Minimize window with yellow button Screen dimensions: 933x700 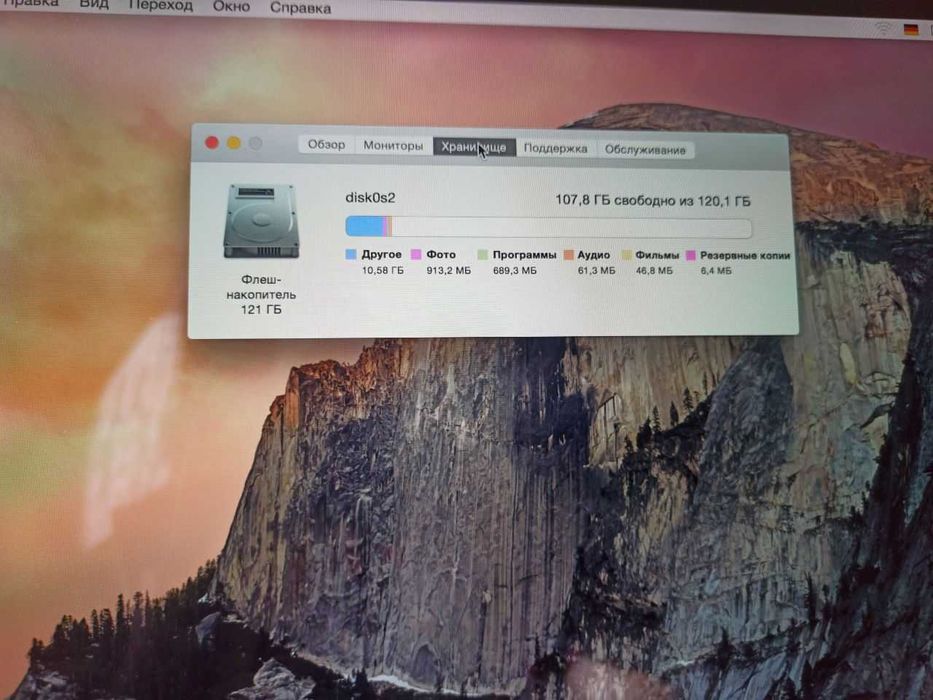234,143
